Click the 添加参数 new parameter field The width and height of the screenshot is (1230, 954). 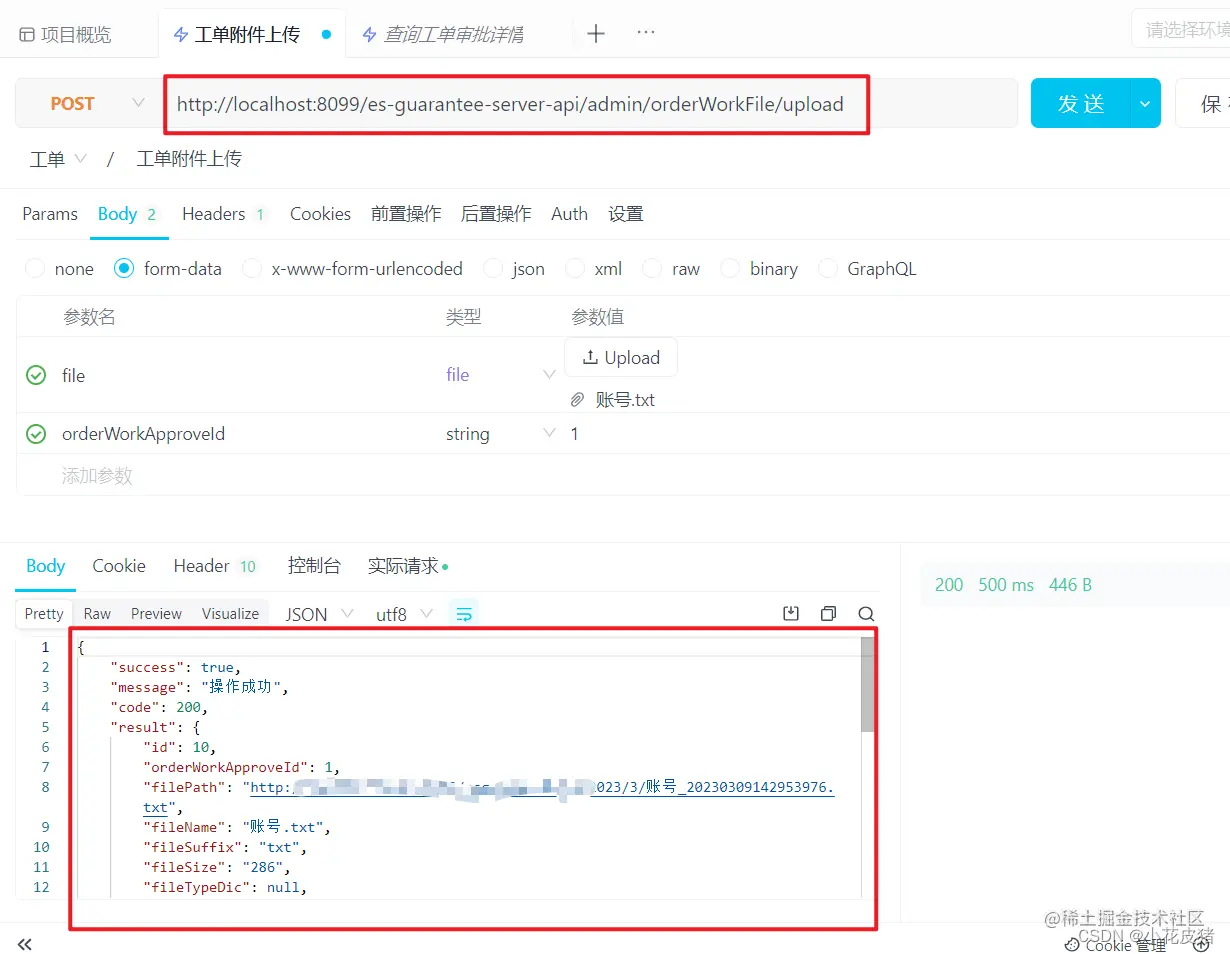tap(97, 476)
